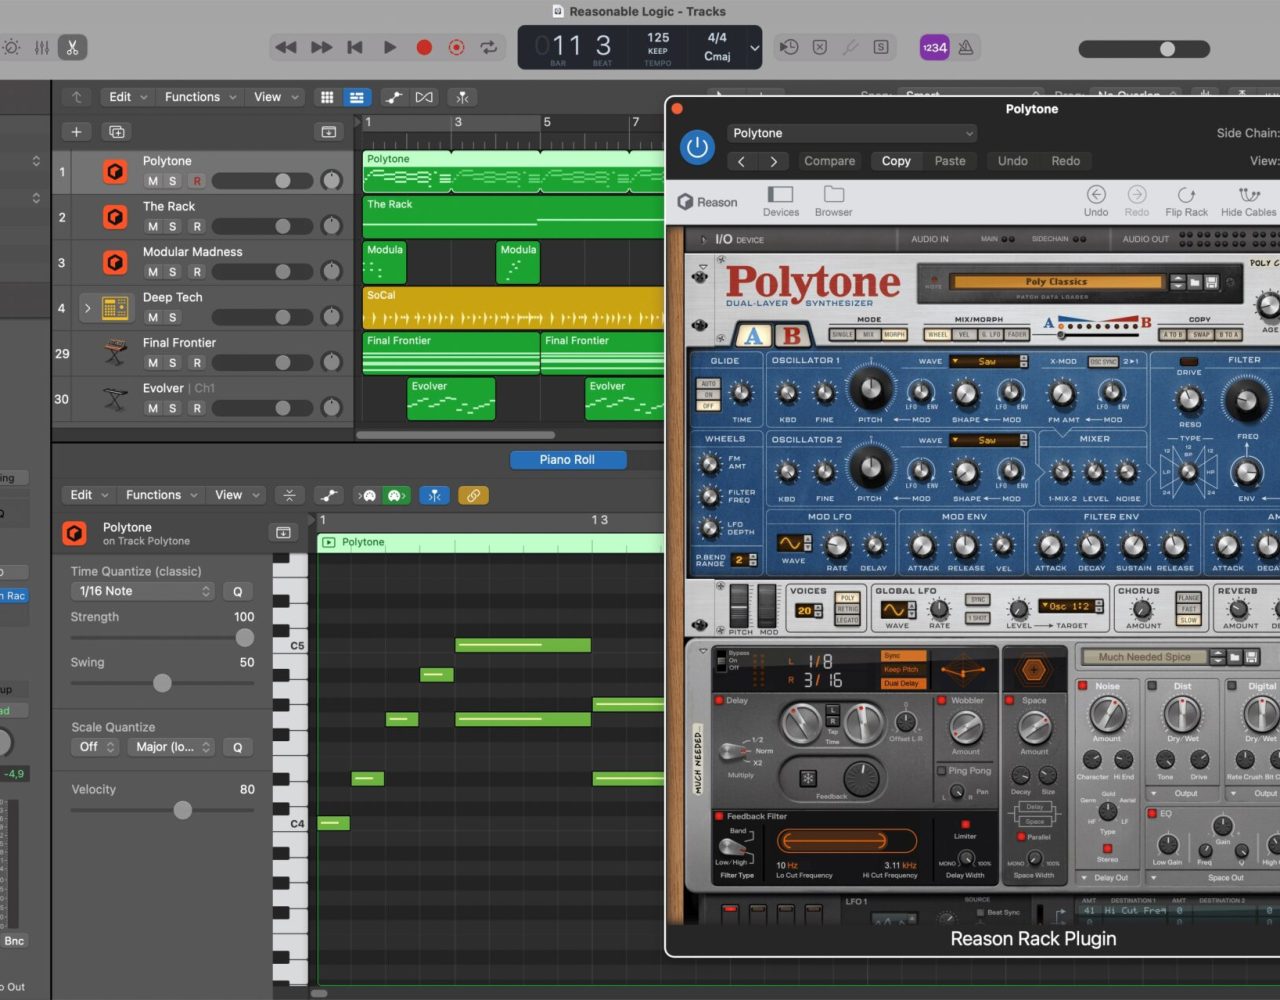Screen dimensions: 1280x1000
Task: Click the Hide Cables icon
Action: pyautogui.click(x=1248, y=201)
